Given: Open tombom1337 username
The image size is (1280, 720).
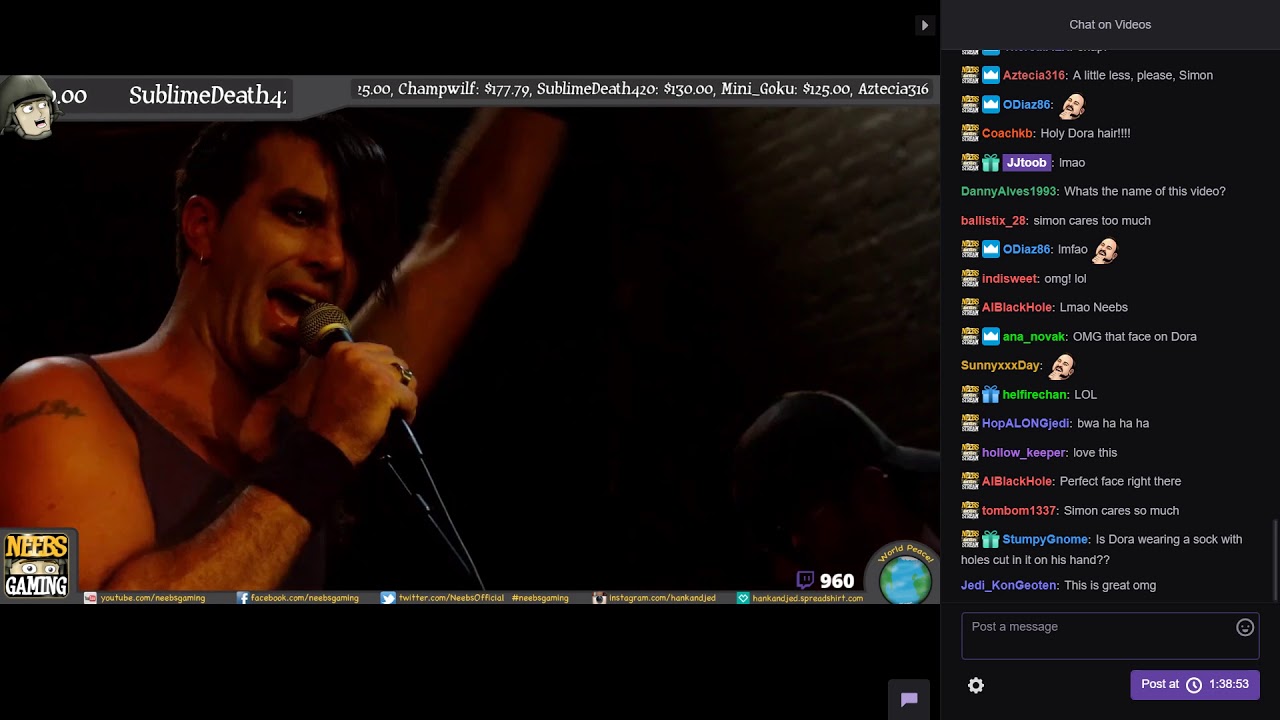Looking at the screenshot, I should point(1019,510).
